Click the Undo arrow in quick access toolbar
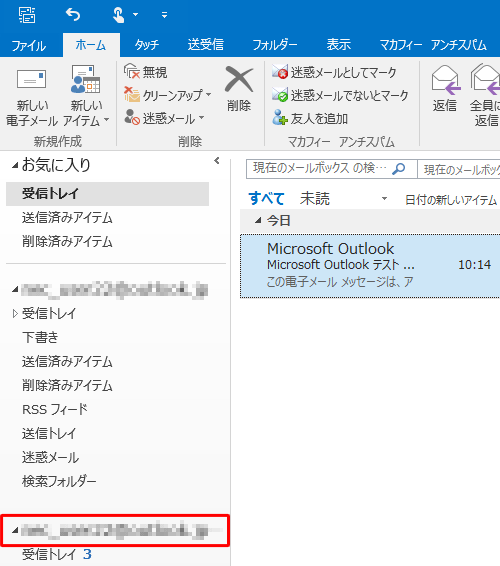The height and width of the screenshot is (566, 500). (x=73, y=15)
